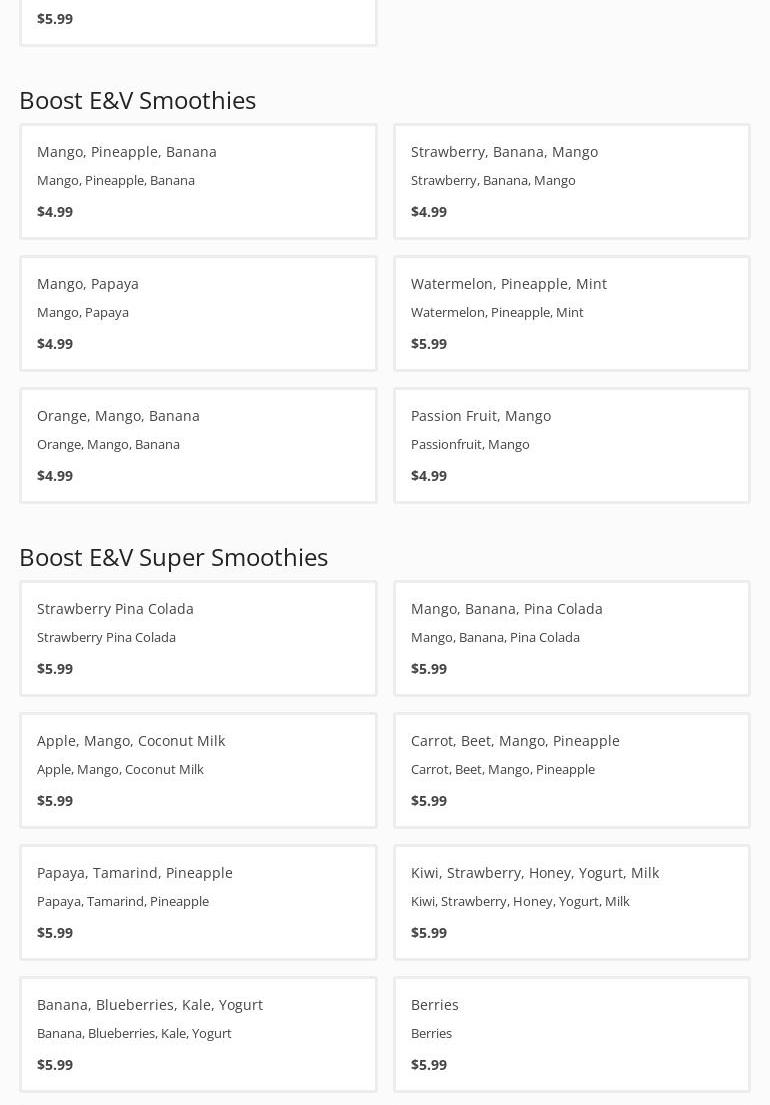Choose the Banana, Blueberries, Kale, Yogurt smoothie
The image size is (770, 1105).
[198, 1034]
